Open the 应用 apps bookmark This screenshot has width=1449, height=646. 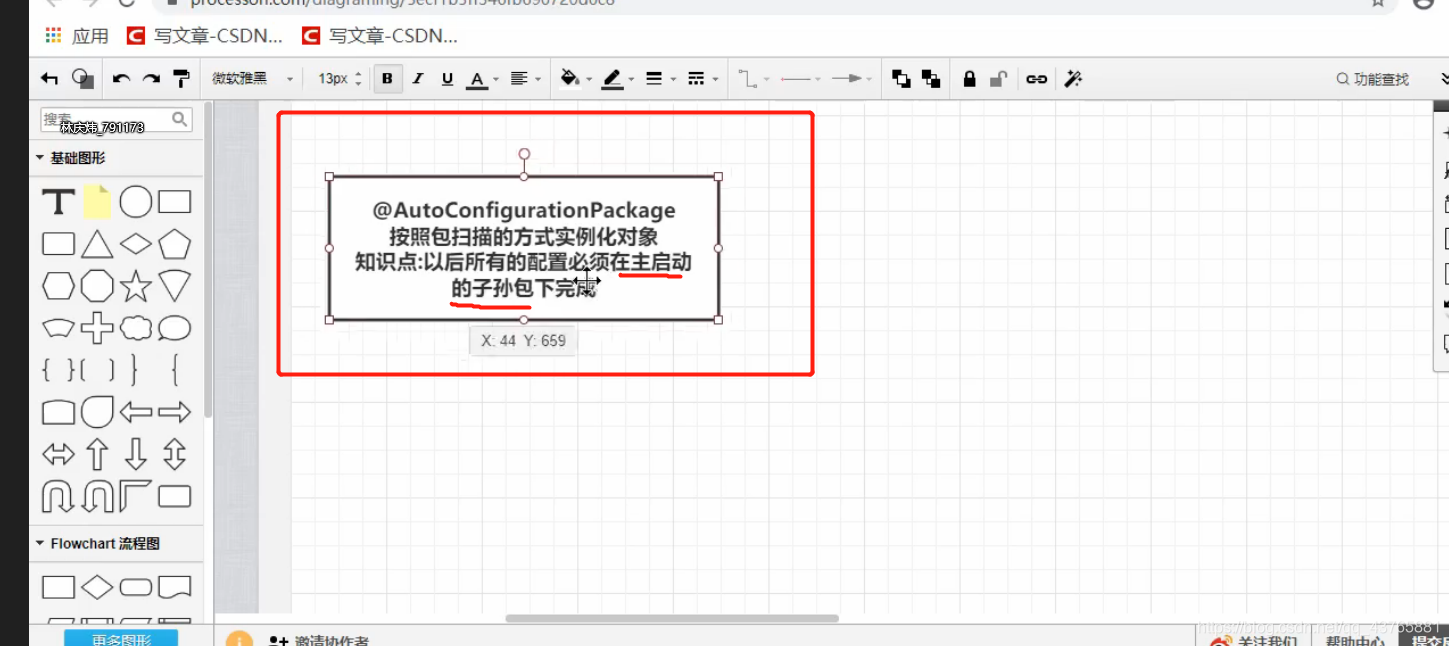click(77, 36)
